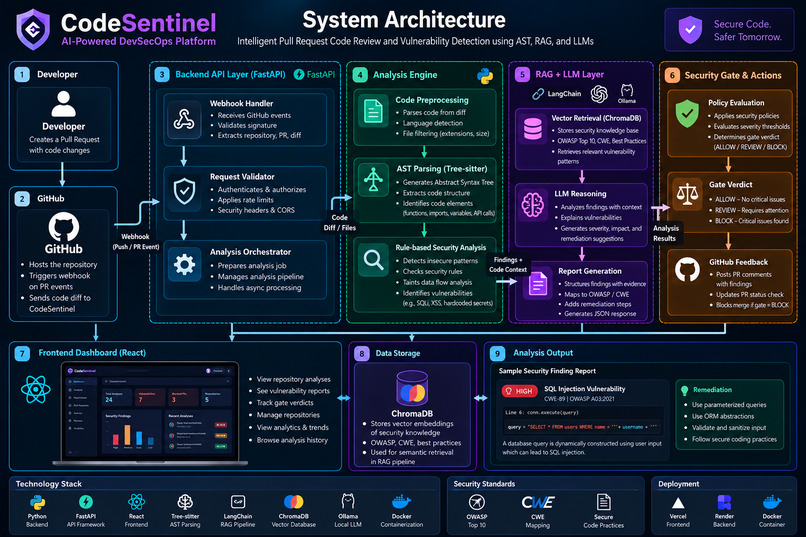This screenshot has height=537, width=806.
Task: Click the Rule-based Security Analysis magnifier icon
Action: [373, 260]
